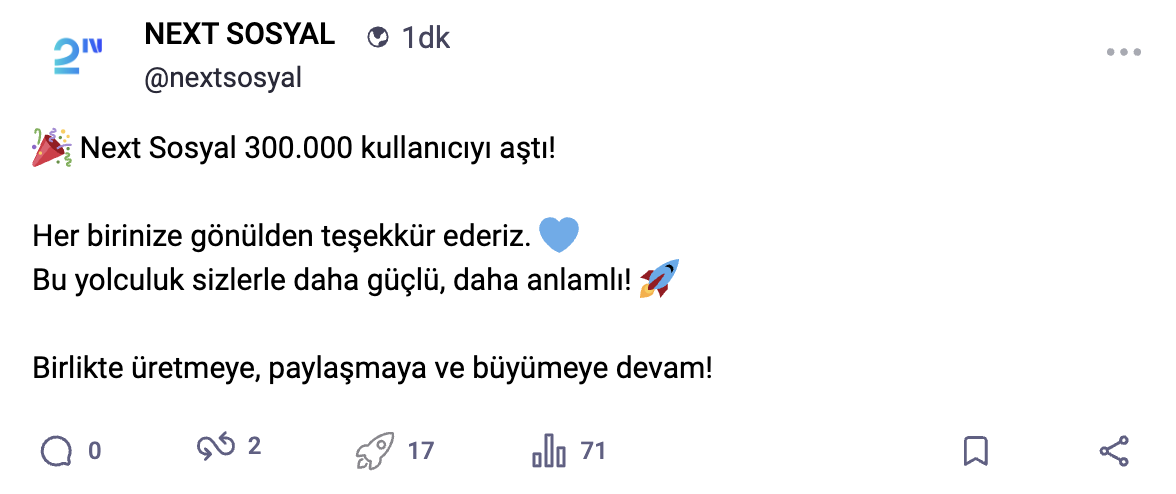The height and width of the screenshot is (494, 1176).
Task: Boost the post with the rocket icon
Action: [375, 451]
